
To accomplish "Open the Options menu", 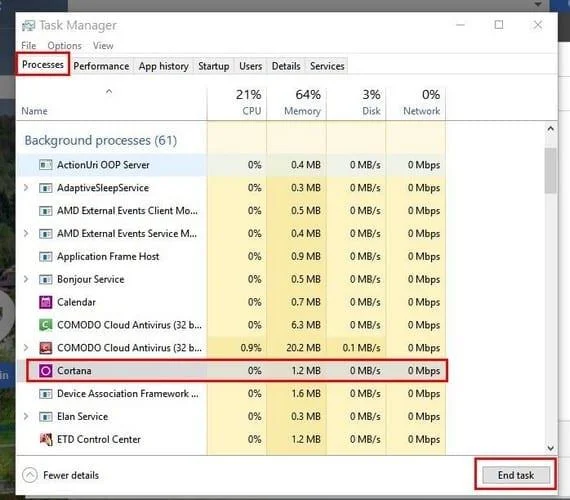I will click(64, 45).
